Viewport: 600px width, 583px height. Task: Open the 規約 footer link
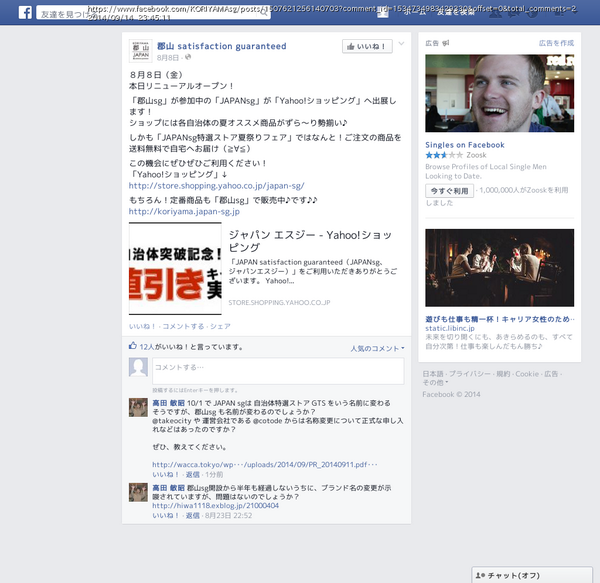[503, 374]
